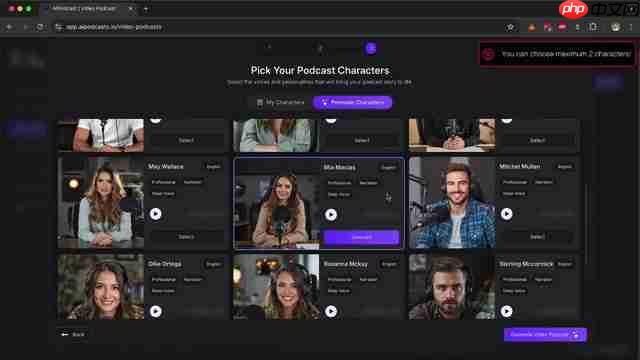
Task: Click the Narration tag on Mitchel Mullen
Action: 544,182
